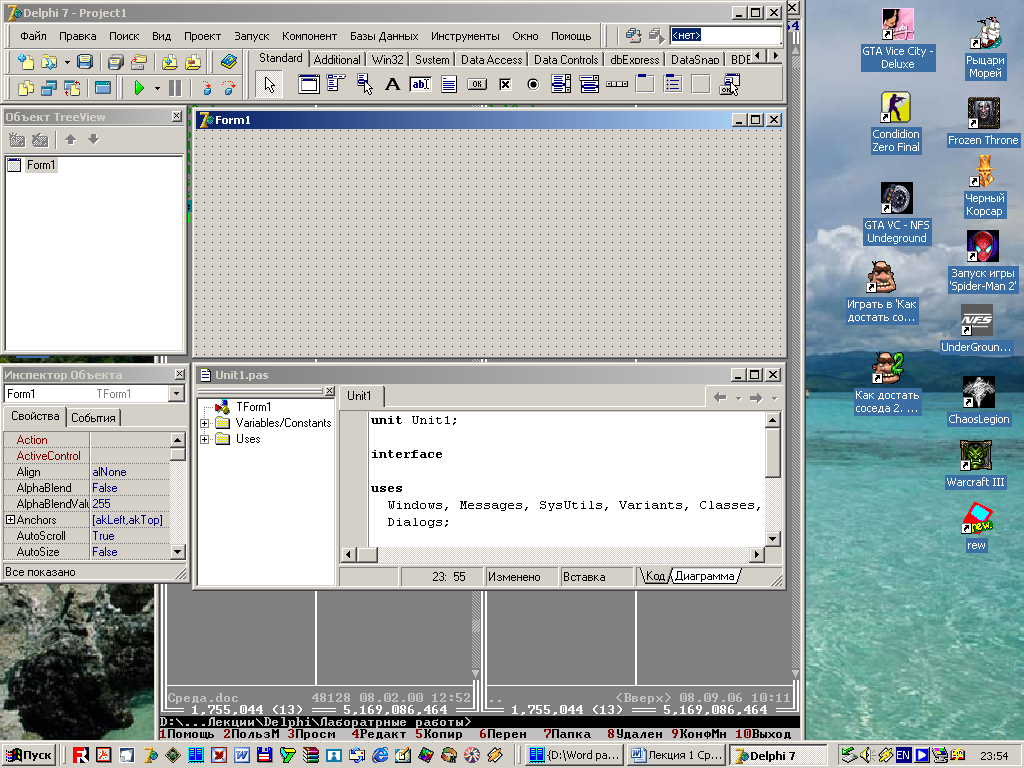Open the Run button dropdown arrow
This screenshot has width=1024, height=768.
tap(157, 88)
